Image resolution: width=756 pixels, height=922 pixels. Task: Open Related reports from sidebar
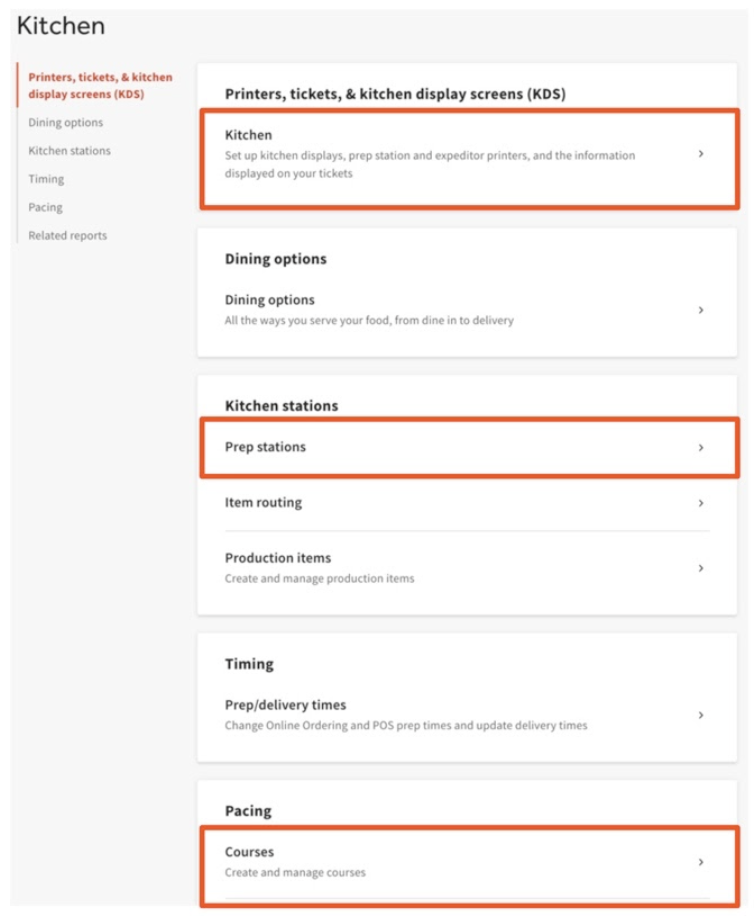click(68, 236)
